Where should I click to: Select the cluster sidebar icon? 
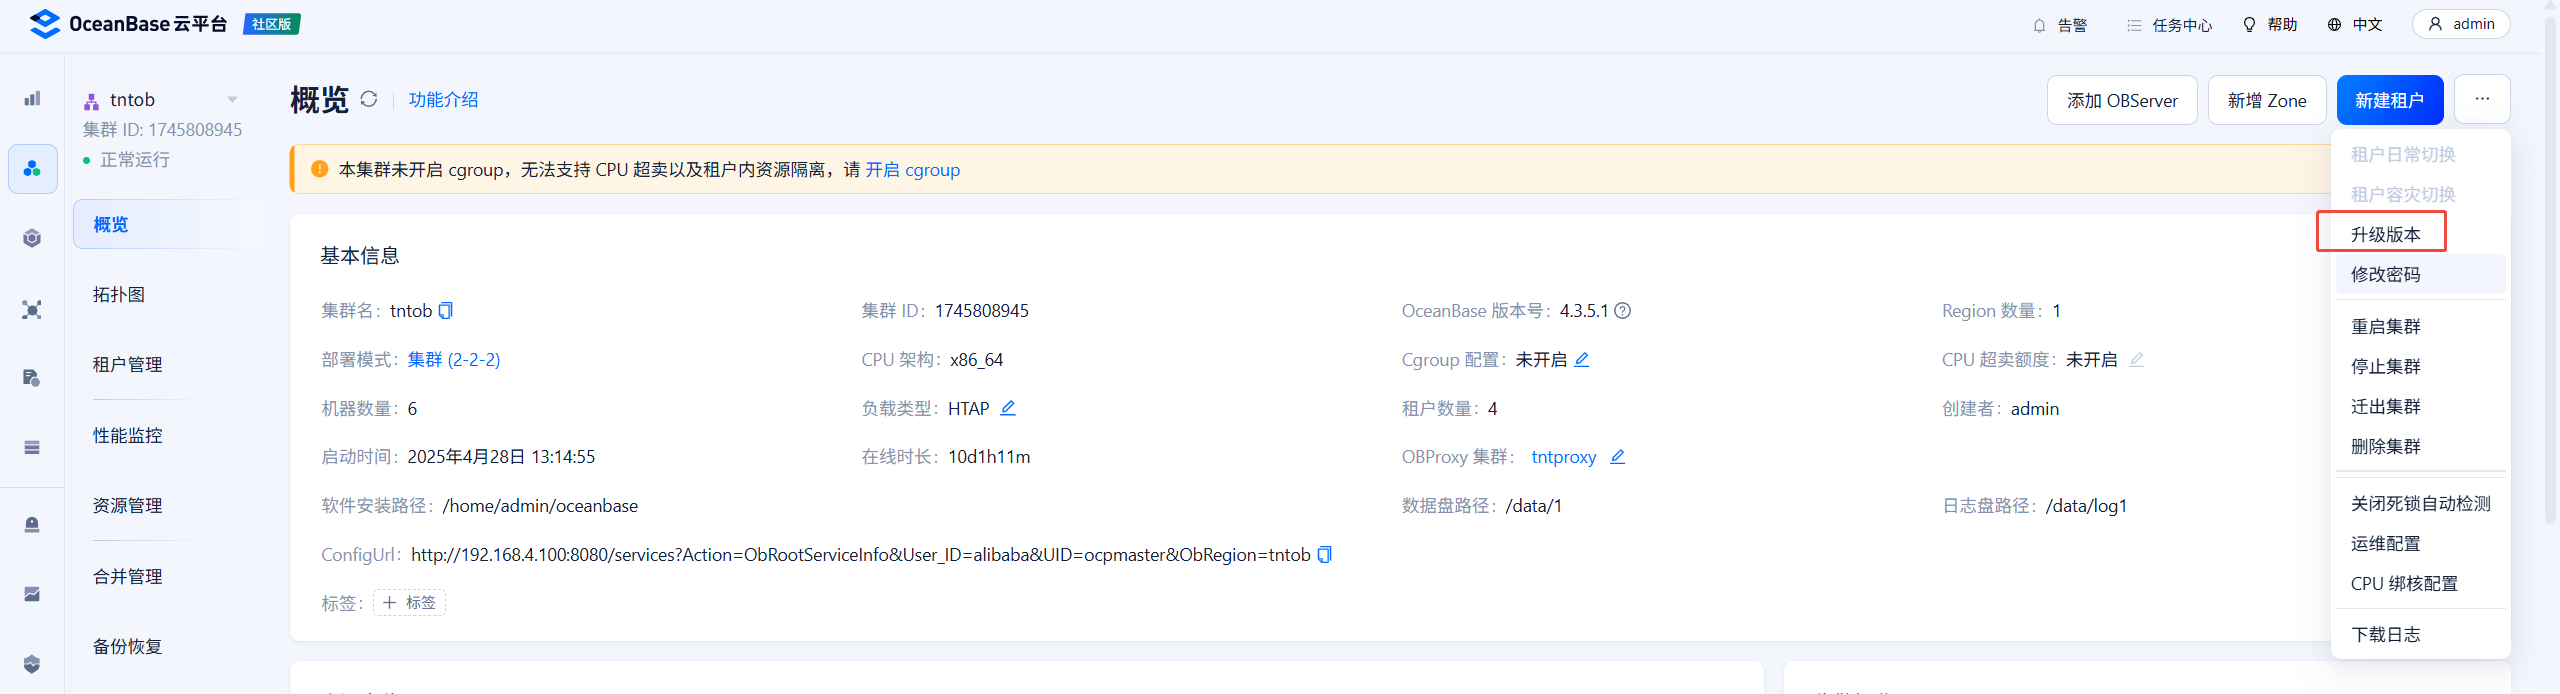(x=32, y=169)
